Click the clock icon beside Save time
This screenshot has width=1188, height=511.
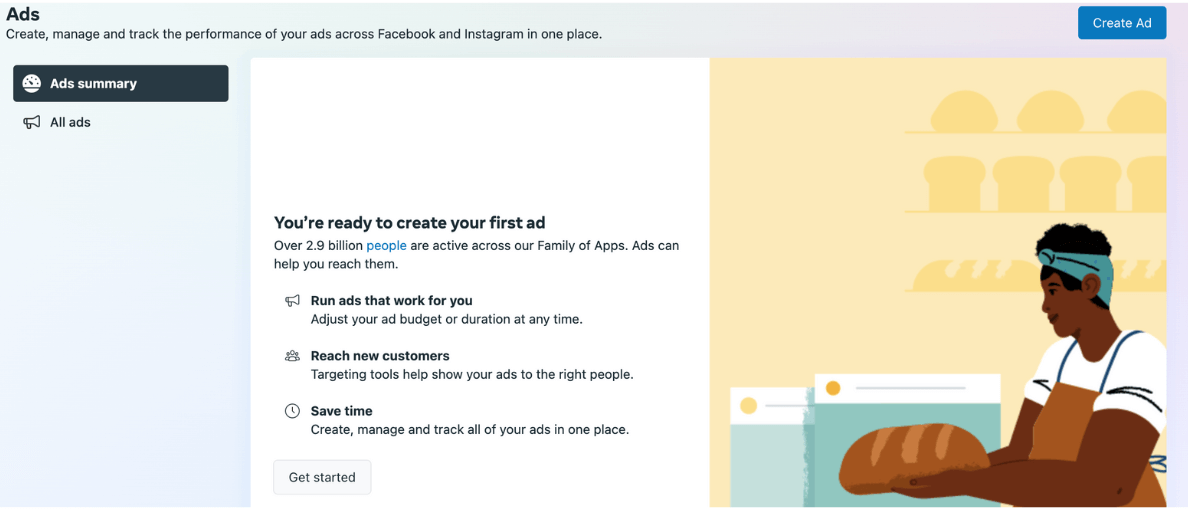click(x=292, y=411)
